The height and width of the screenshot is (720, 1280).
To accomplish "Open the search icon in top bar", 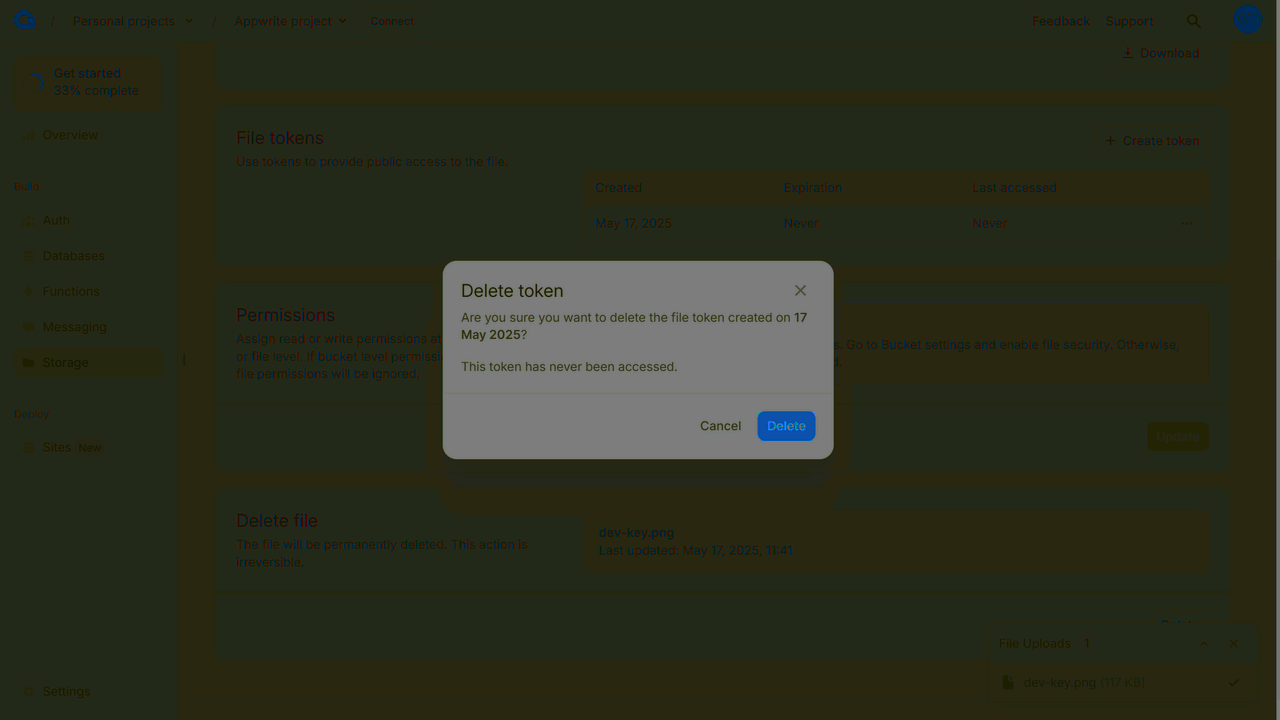I will point(1194,20).
